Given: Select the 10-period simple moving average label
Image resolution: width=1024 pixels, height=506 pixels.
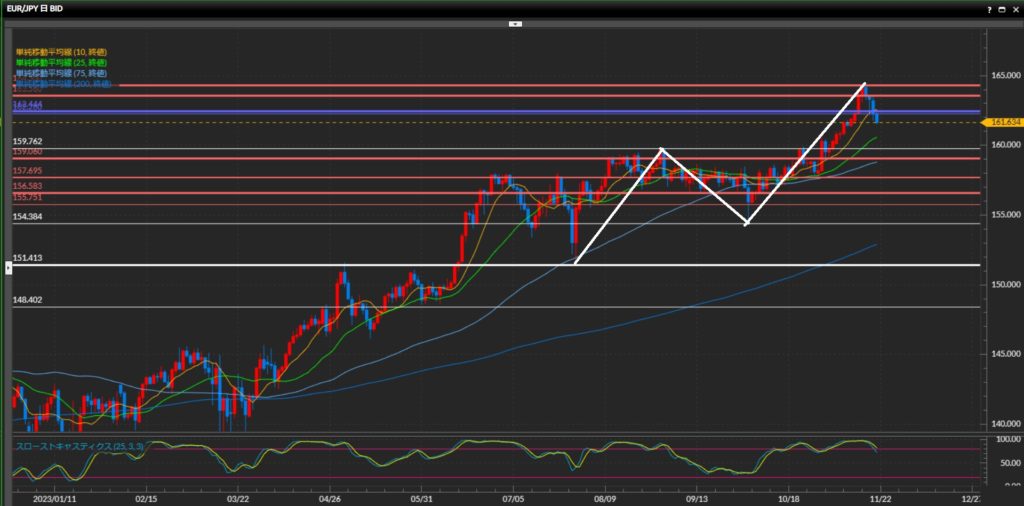Looking at the screenshot, I should (x=61, y=52).
